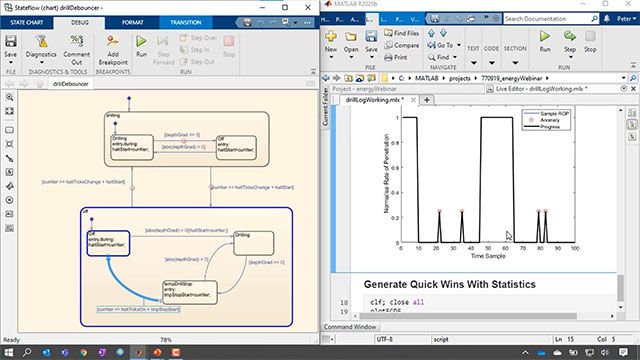
Task: Switch to the FORMAT ribbon tab
Action: (x=132, y=22)
